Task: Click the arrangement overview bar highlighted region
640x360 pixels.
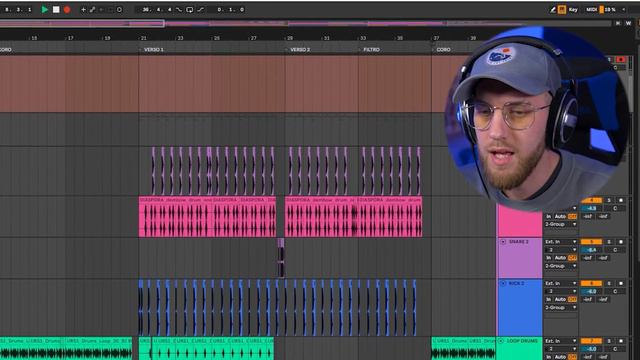Action: tap(82, 24)
